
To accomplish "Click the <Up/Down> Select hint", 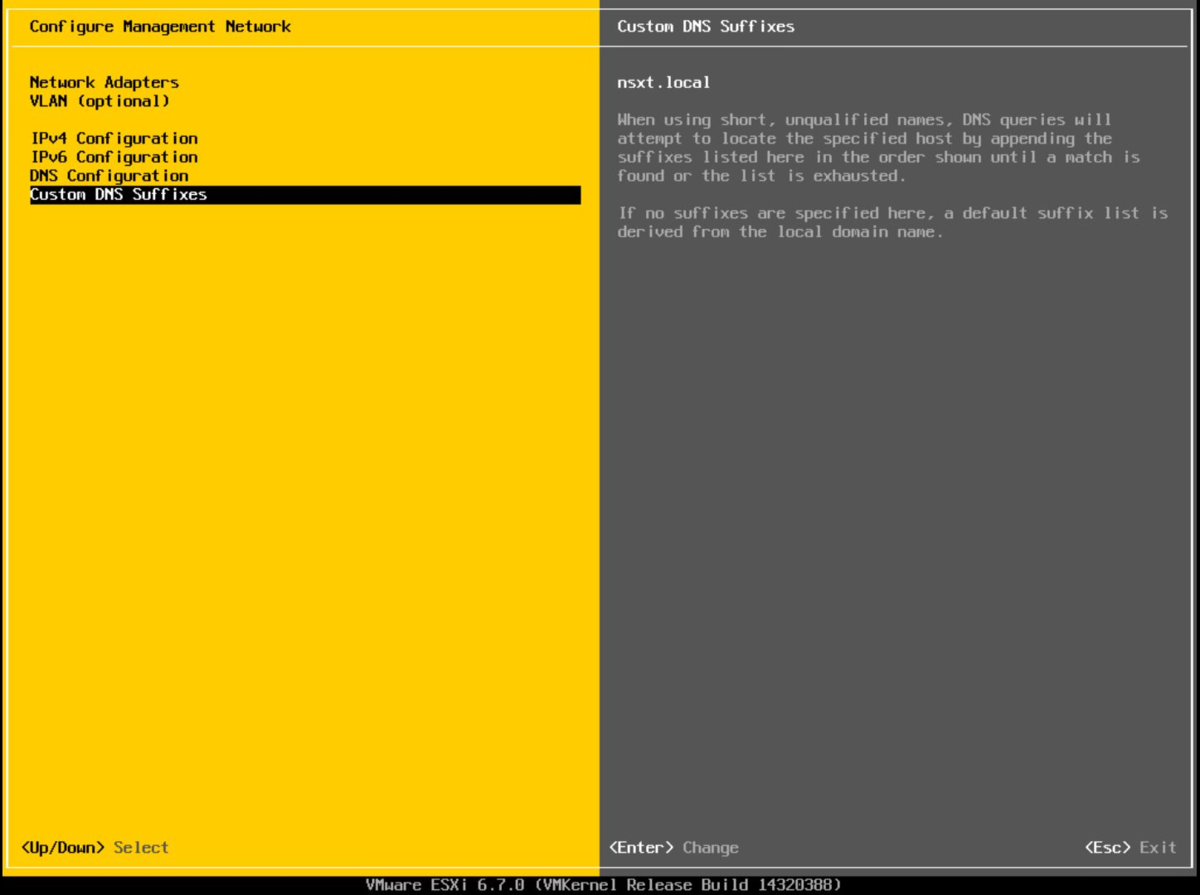I will point(95,848).
